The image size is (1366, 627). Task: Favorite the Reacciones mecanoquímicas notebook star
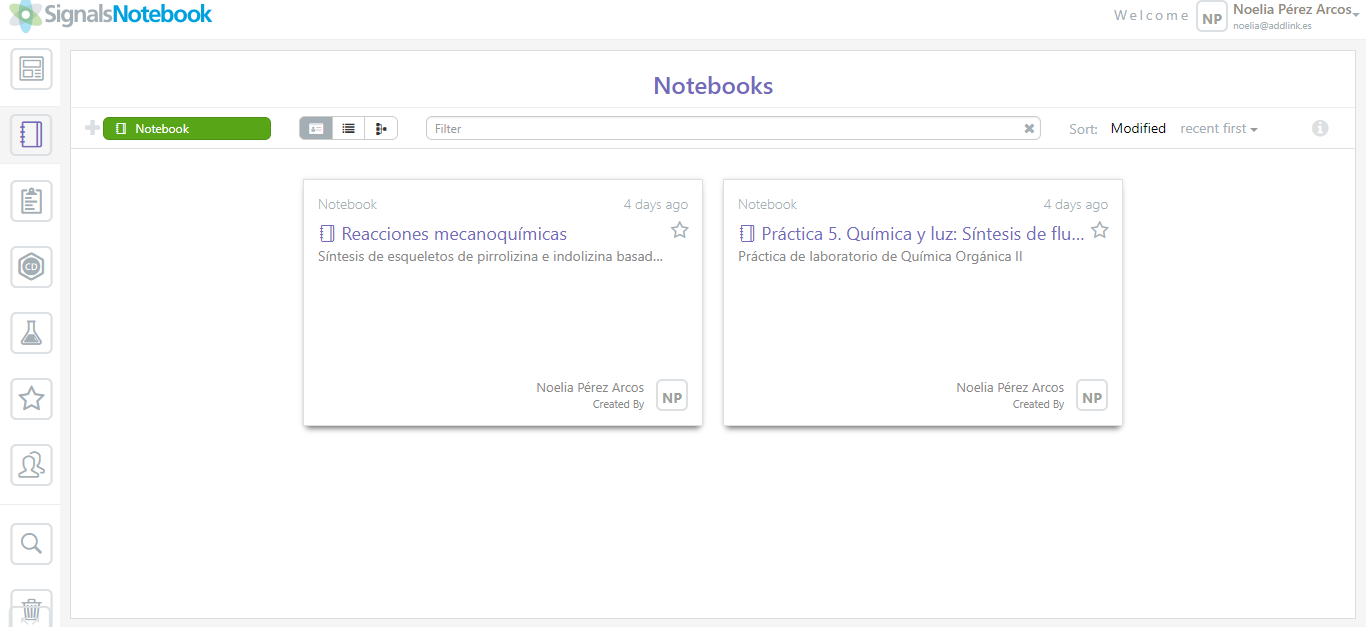coord(680,231)
